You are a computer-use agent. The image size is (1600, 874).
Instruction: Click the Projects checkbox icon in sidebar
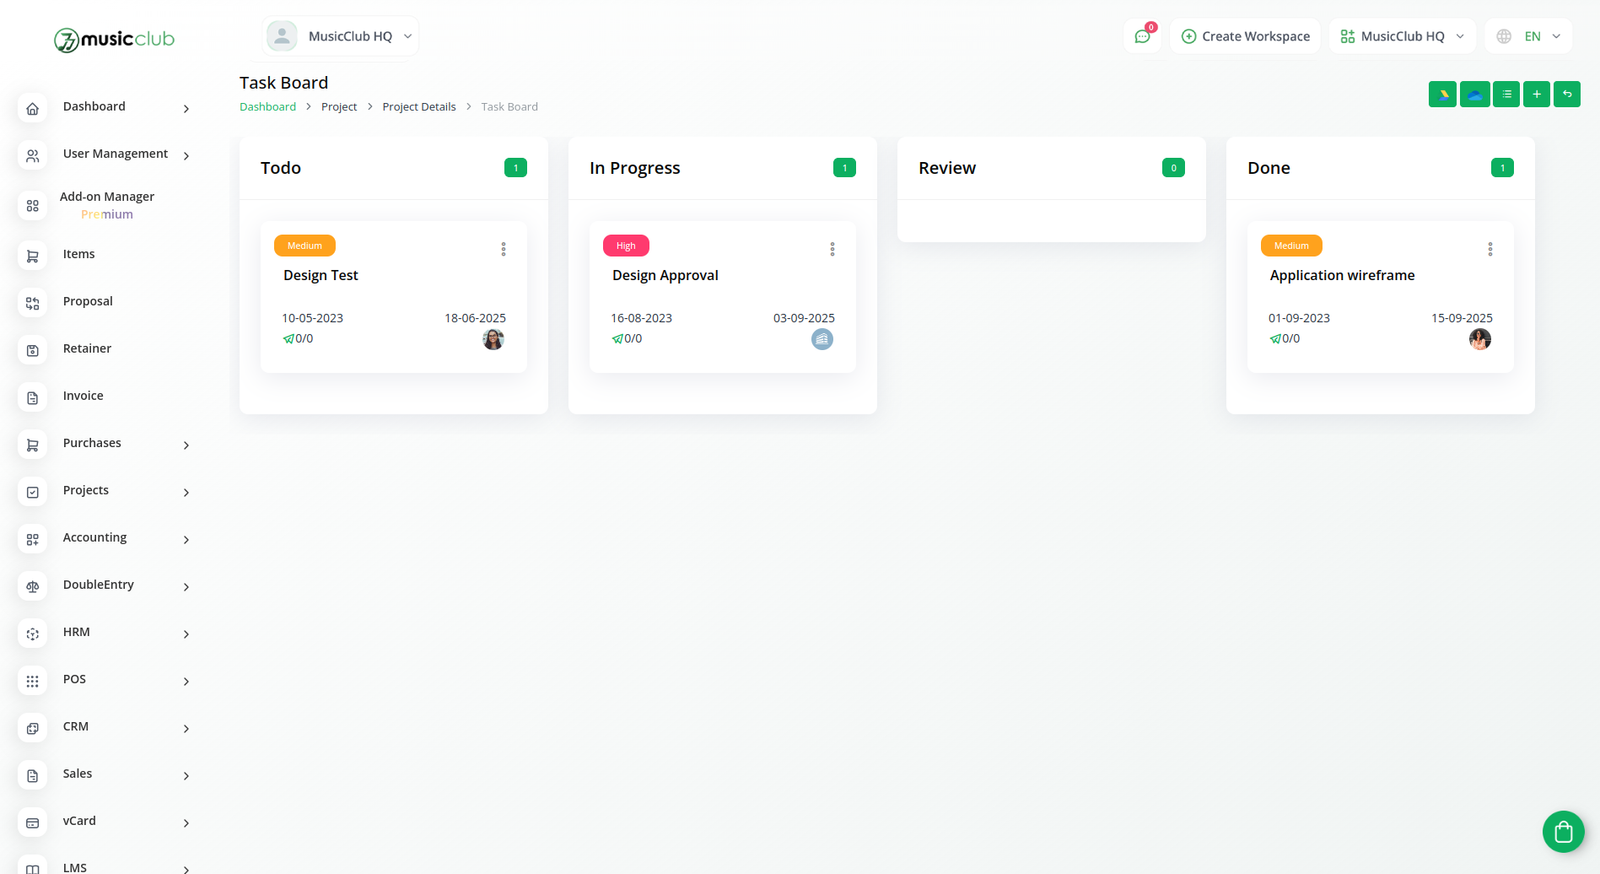point(32,492)
